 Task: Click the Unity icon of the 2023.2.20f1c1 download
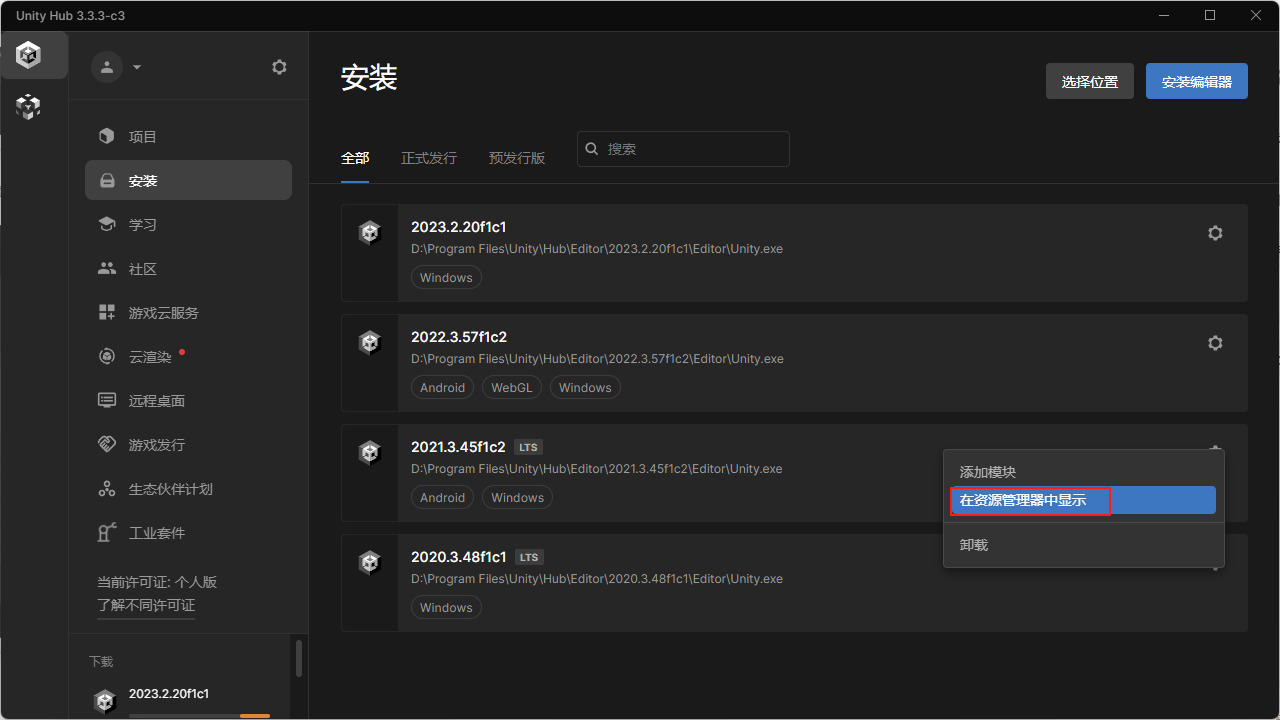click(105, 701)
